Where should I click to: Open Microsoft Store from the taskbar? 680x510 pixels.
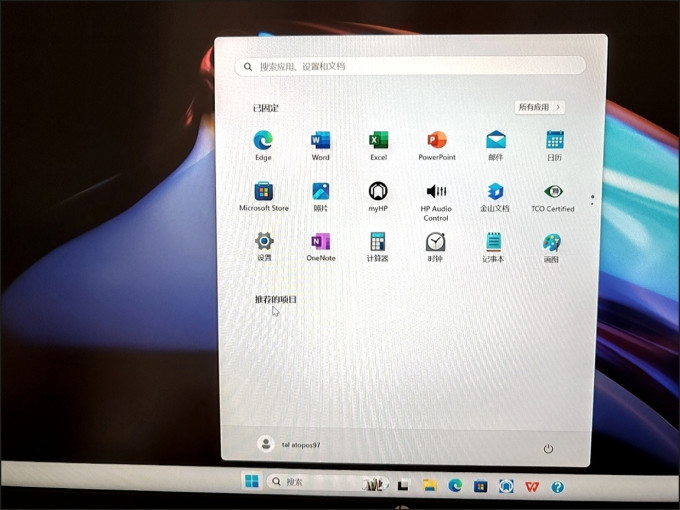480,486
